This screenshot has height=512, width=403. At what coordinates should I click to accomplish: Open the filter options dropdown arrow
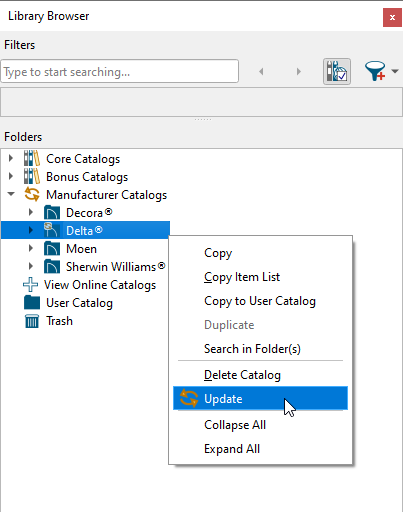[x=395, y=71]
